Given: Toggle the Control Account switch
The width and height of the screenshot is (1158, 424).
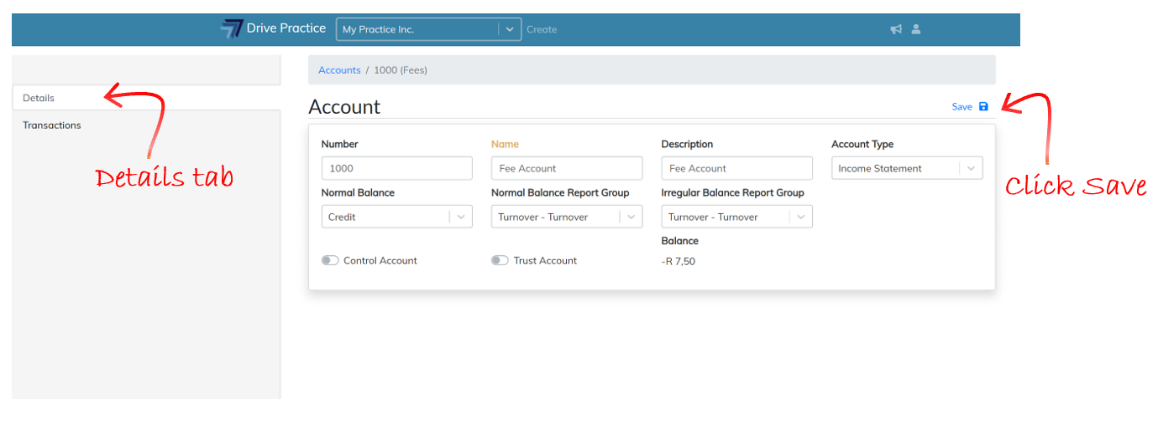Looking at the screenshot, I should (x=330, y=261).
